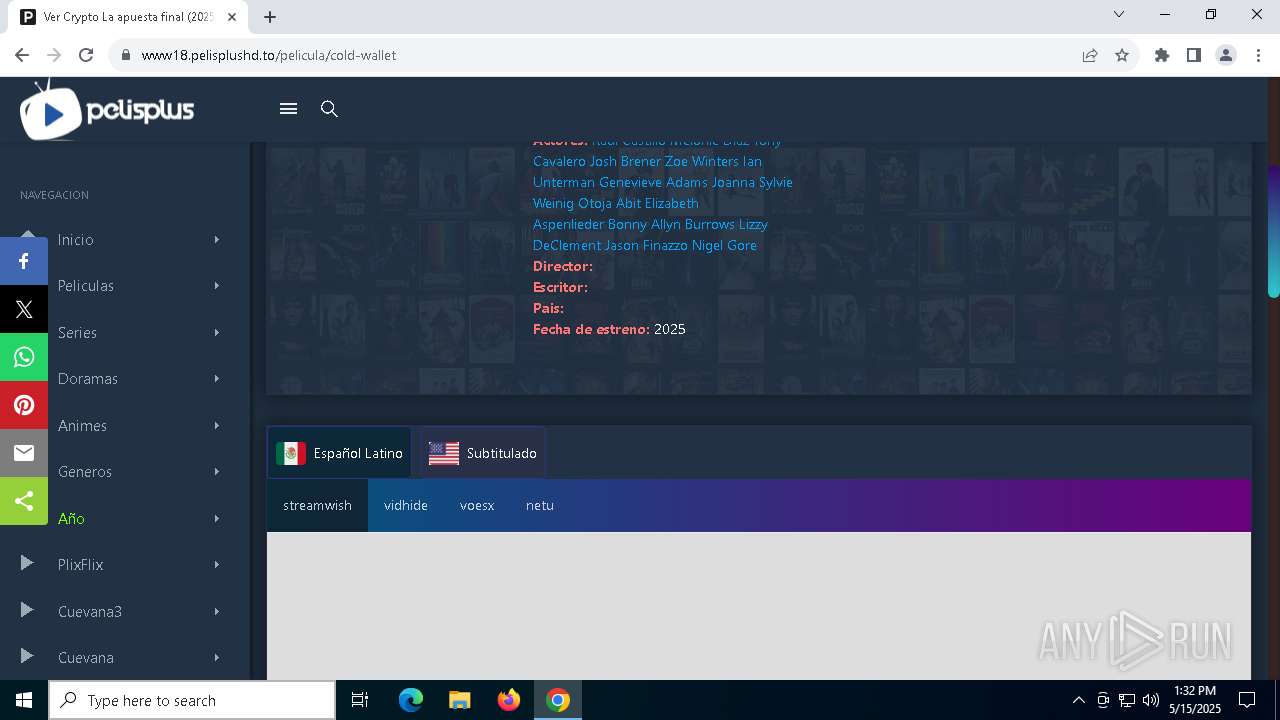Open actor link Allyn Burrows
The width and height of the screenshot is (1280, 720).
click(693, 224)
